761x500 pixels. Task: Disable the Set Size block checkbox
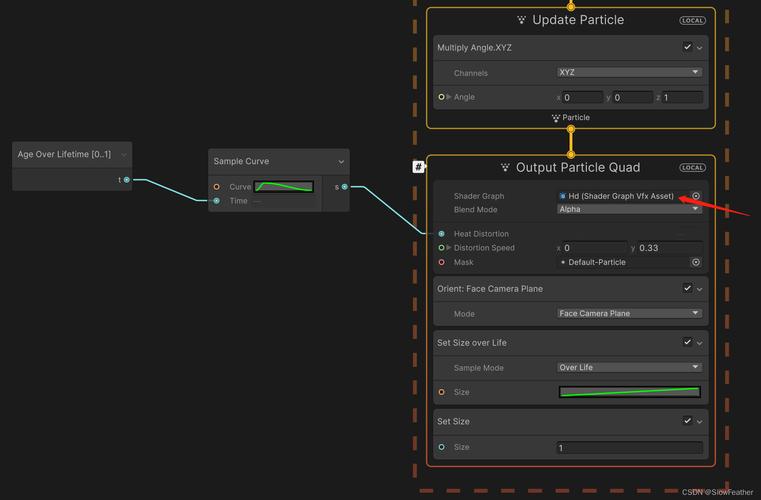(x=687, y=420)
